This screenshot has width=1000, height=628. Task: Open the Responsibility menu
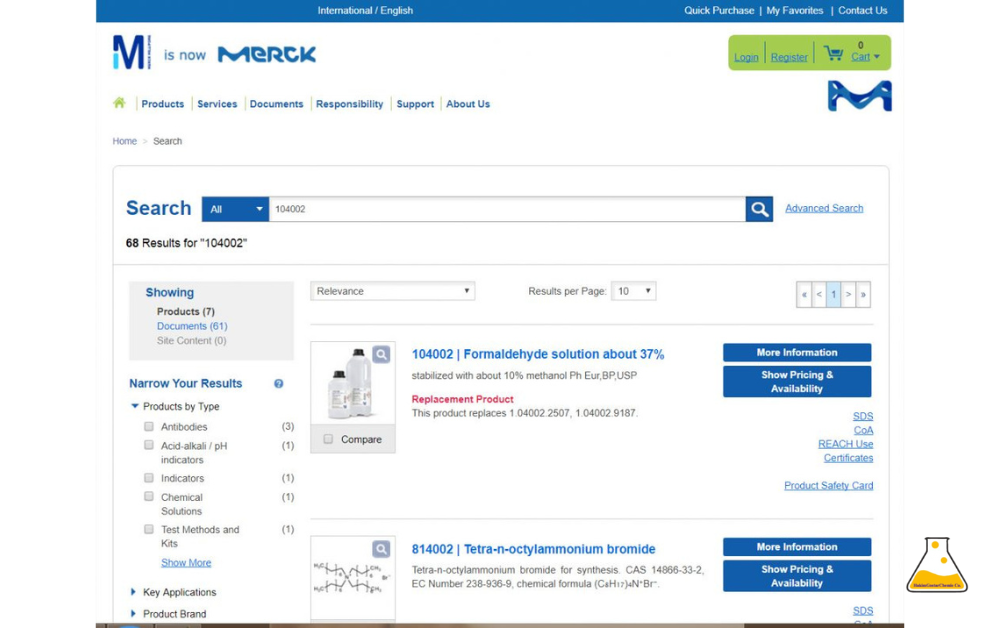[349, 104]
